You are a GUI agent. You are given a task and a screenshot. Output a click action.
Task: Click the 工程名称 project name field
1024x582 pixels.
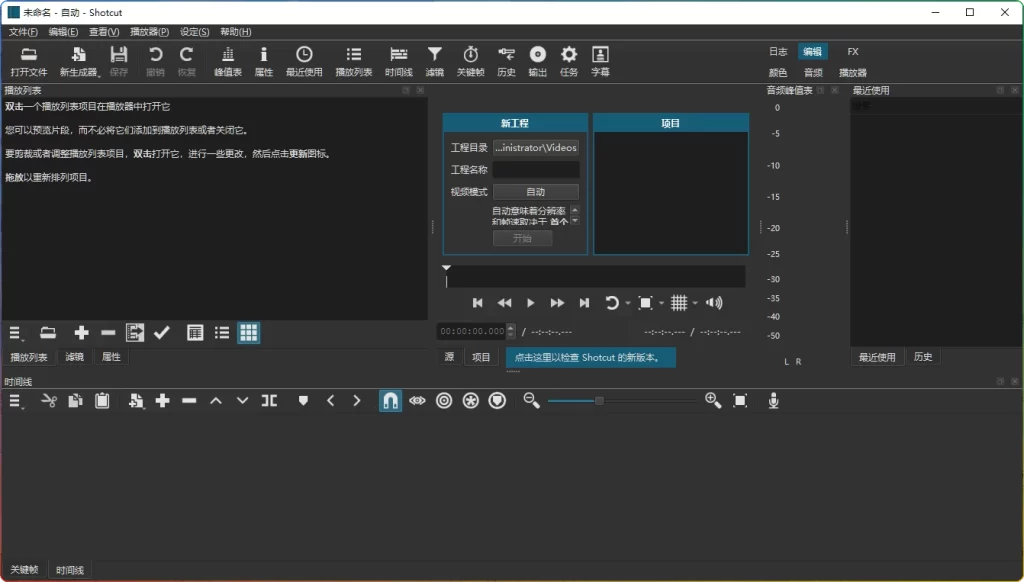[536, 169]
